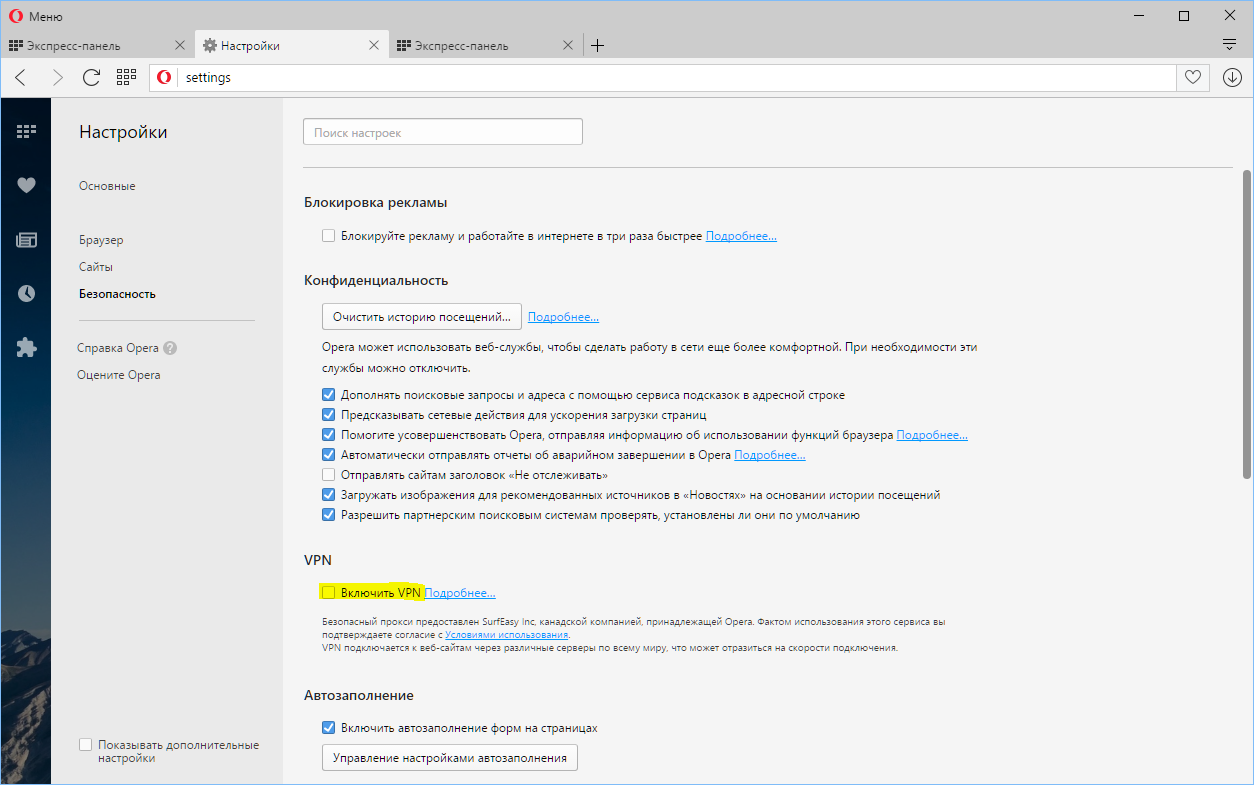Image resolution: width=1254 pixels, height=785 pixels.
Task: Open Speed Dial in the sidebar
Action: coord(26,131)
